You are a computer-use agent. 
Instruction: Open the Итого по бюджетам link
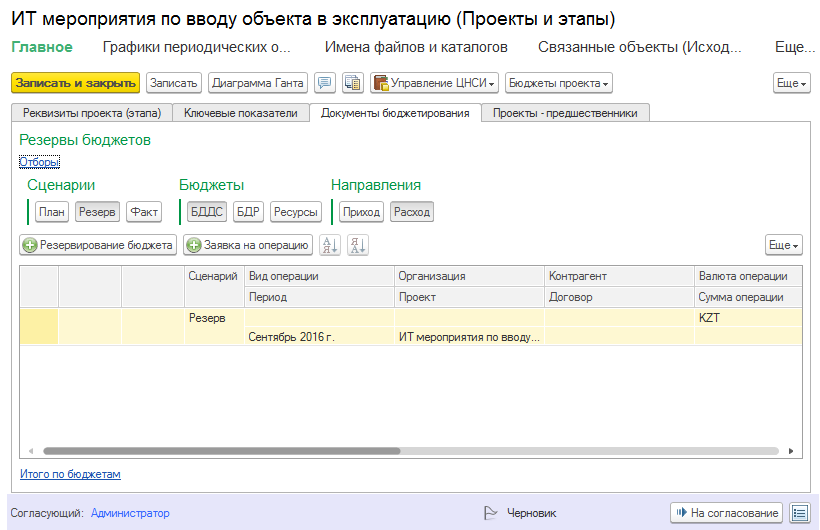70,474
